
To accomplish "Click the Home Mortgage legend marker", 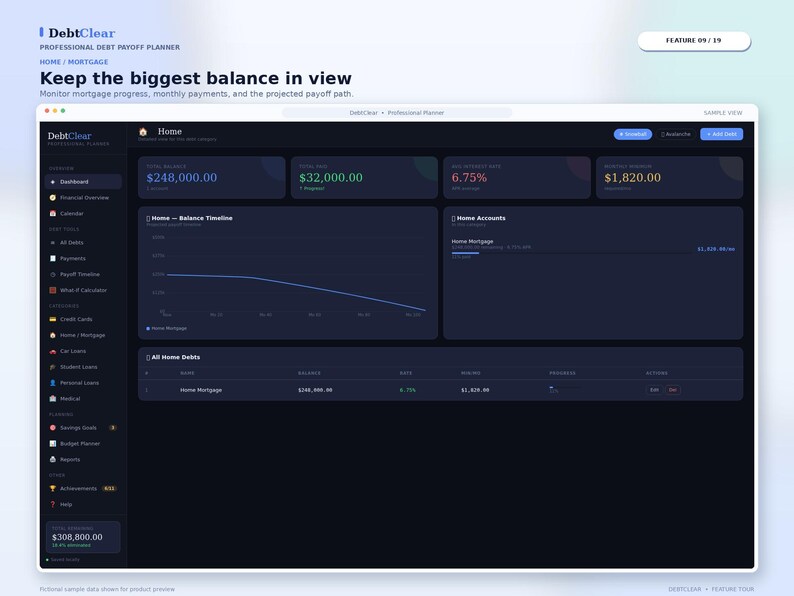I will [148, 329].
